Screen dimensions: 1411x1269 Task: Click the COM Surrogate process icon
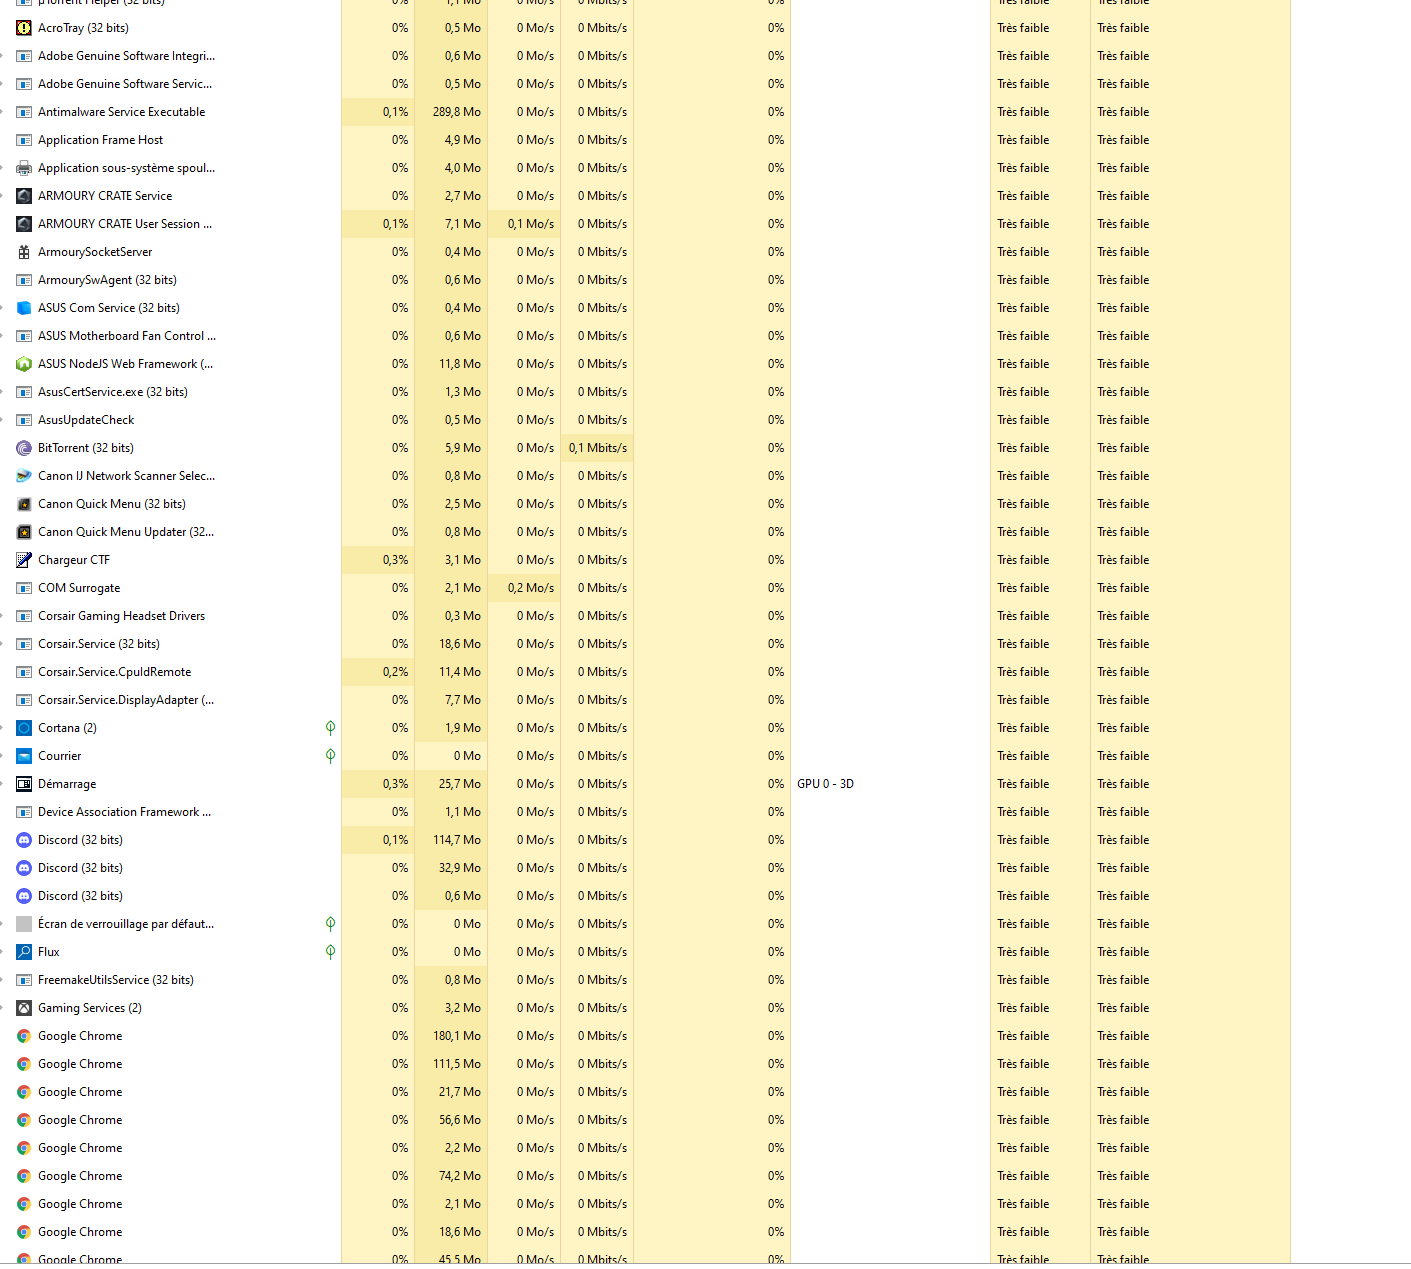click(x=24, y=588)
